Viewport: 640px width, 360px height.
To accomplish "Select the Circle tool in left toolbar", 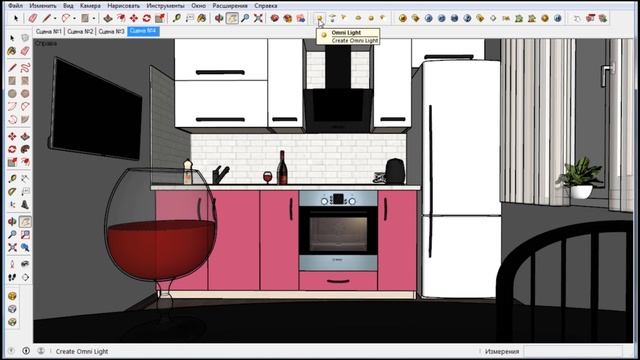I will (12, 94).
